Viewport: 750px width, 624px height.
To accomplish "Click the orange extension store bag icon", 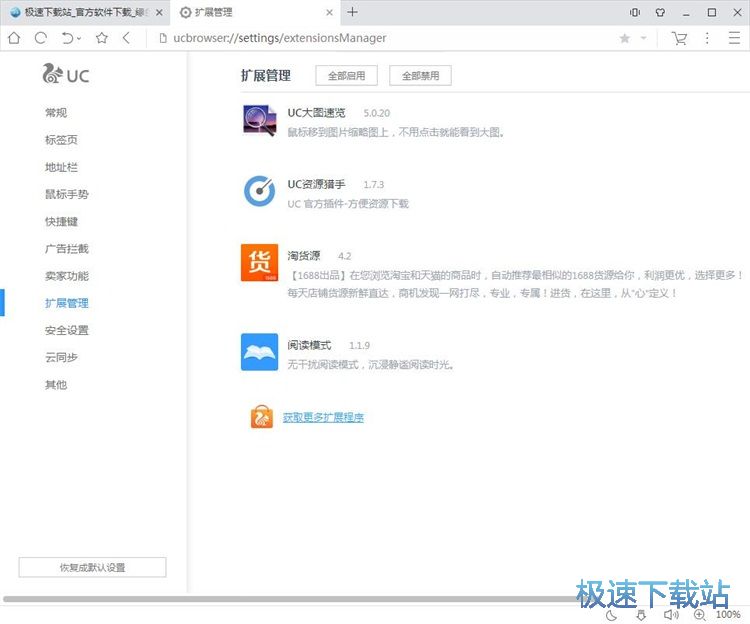I will tap(262, 417).
